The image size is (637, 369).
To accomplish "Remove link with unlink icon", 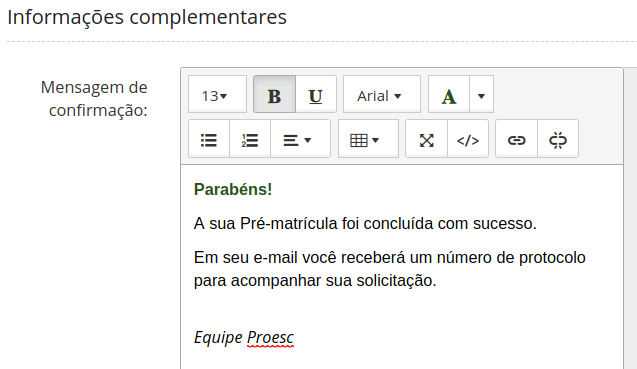I will pyautogui.click(x=558, y=139).
